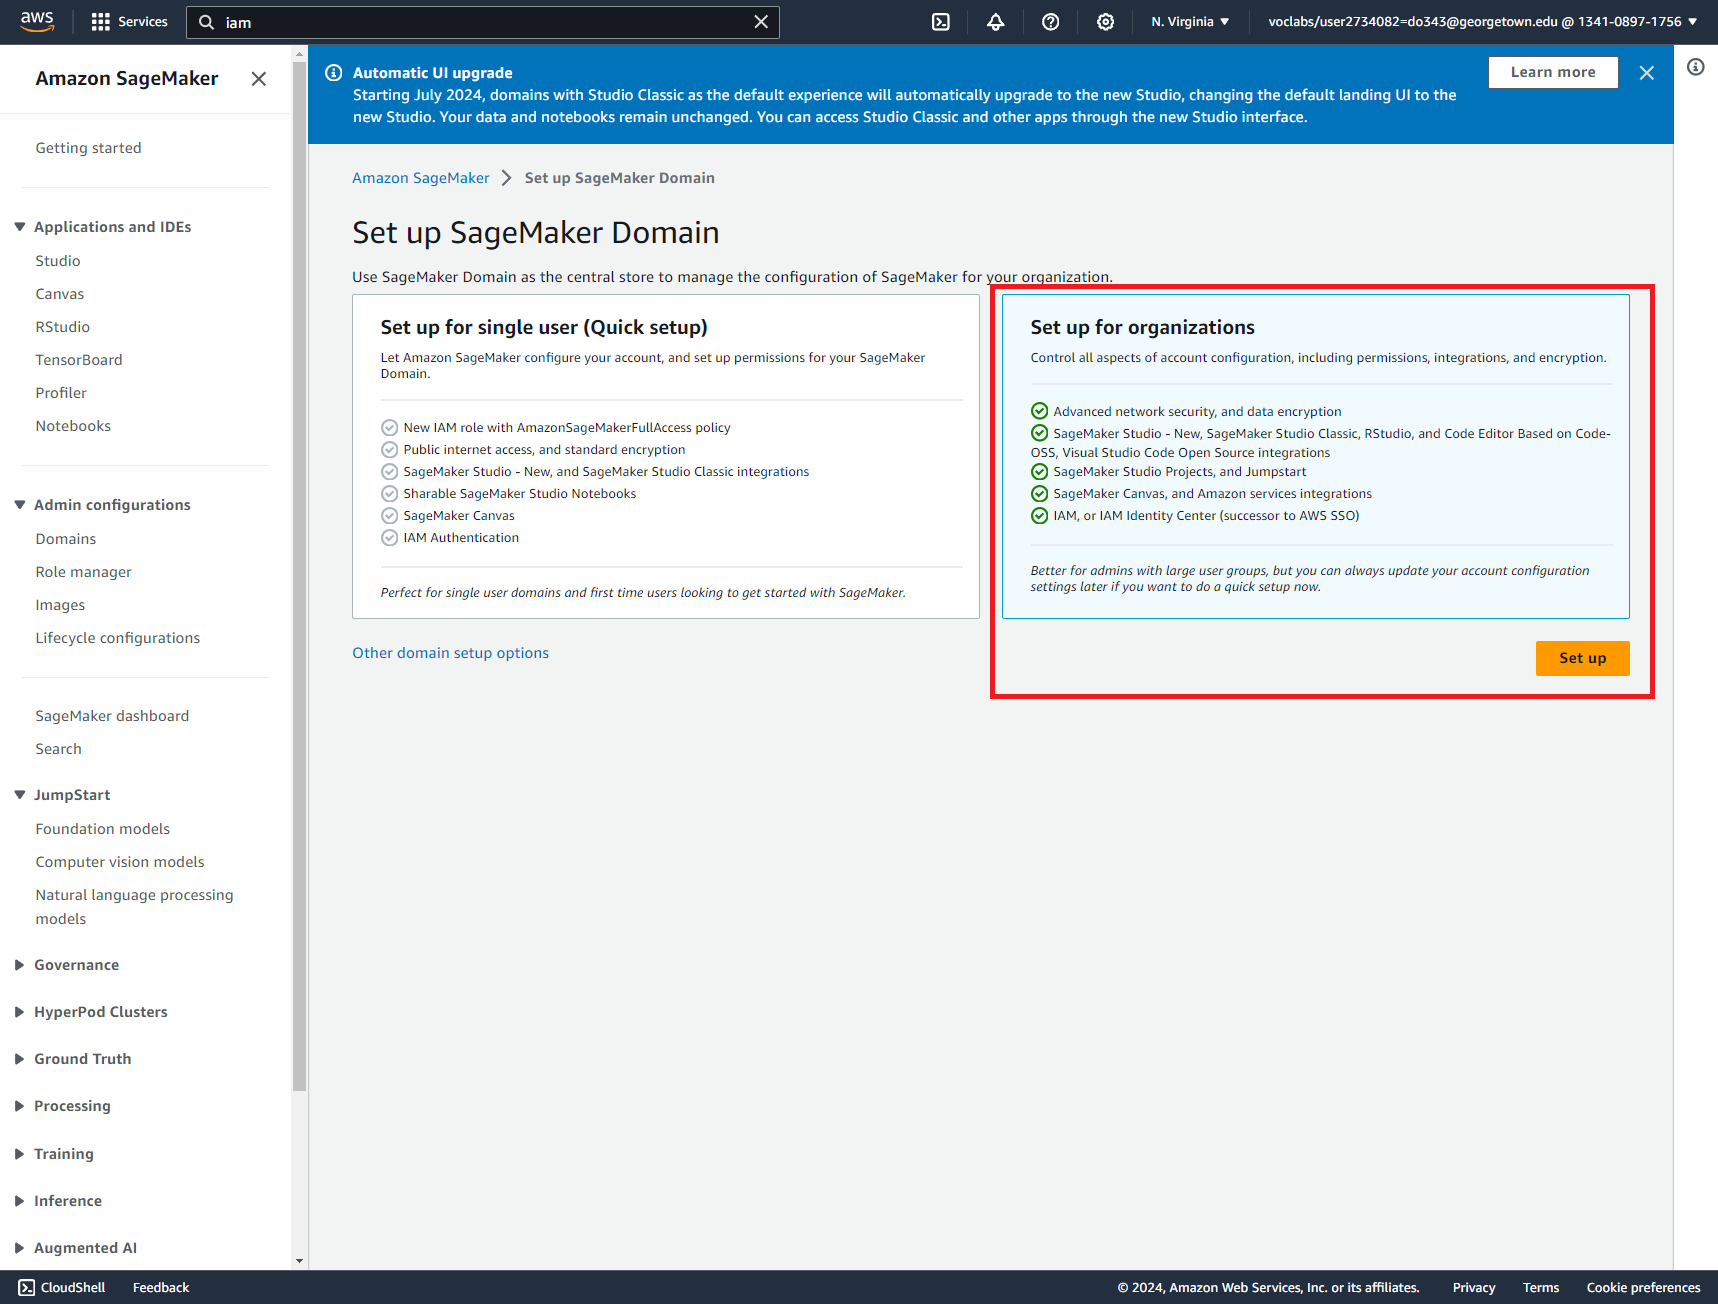
Task: Expand the Processing section
Action: point(20,1106)
